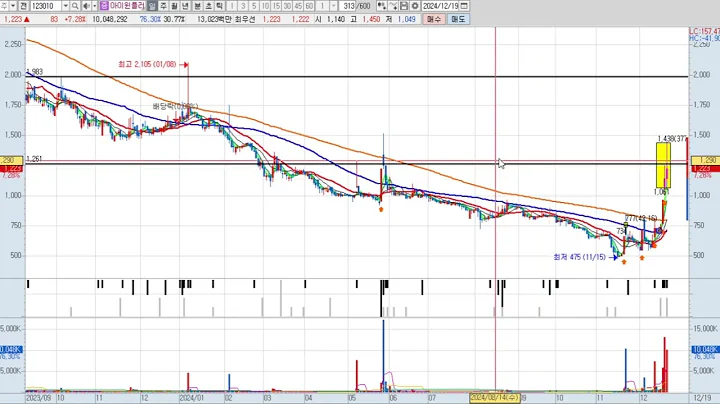The width and height of the screenshot is (720, 404).
Task: Click the 2024/08/14 date marker label
Action: tap(495, 398)
